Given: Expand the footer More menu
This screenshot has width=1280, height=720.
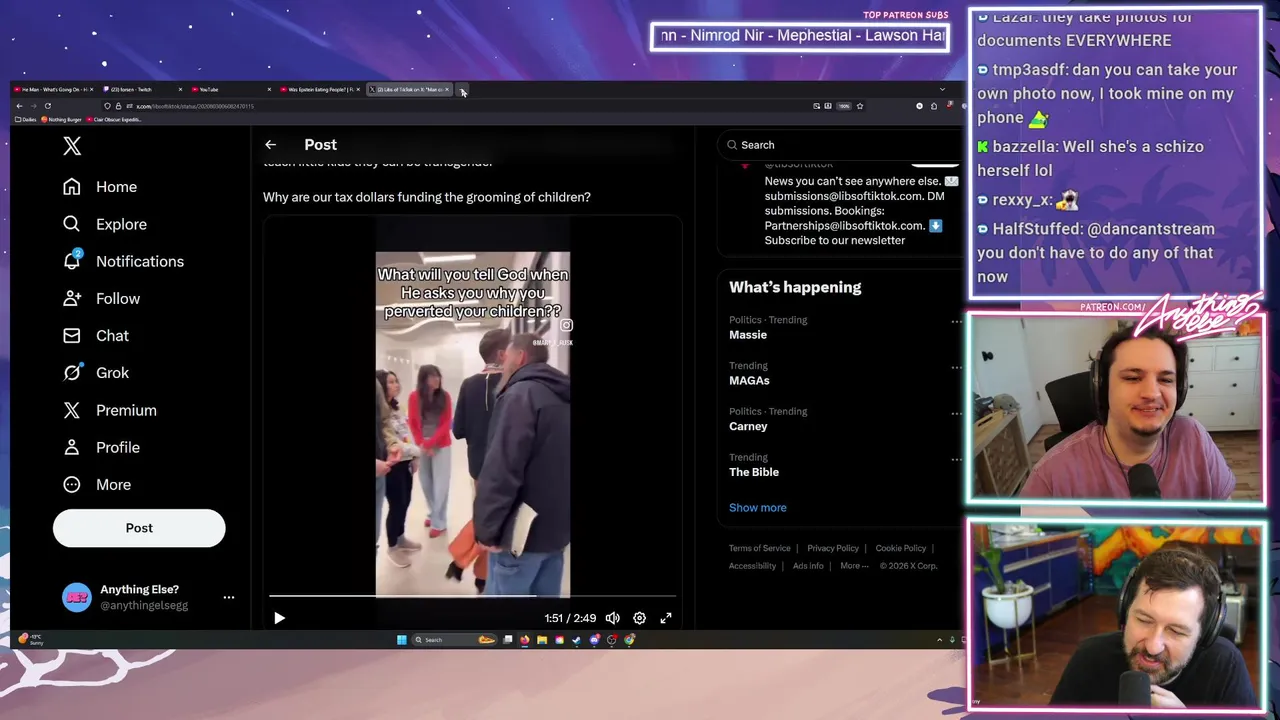Looking at the screenshot, I should [x=855, y=566].
